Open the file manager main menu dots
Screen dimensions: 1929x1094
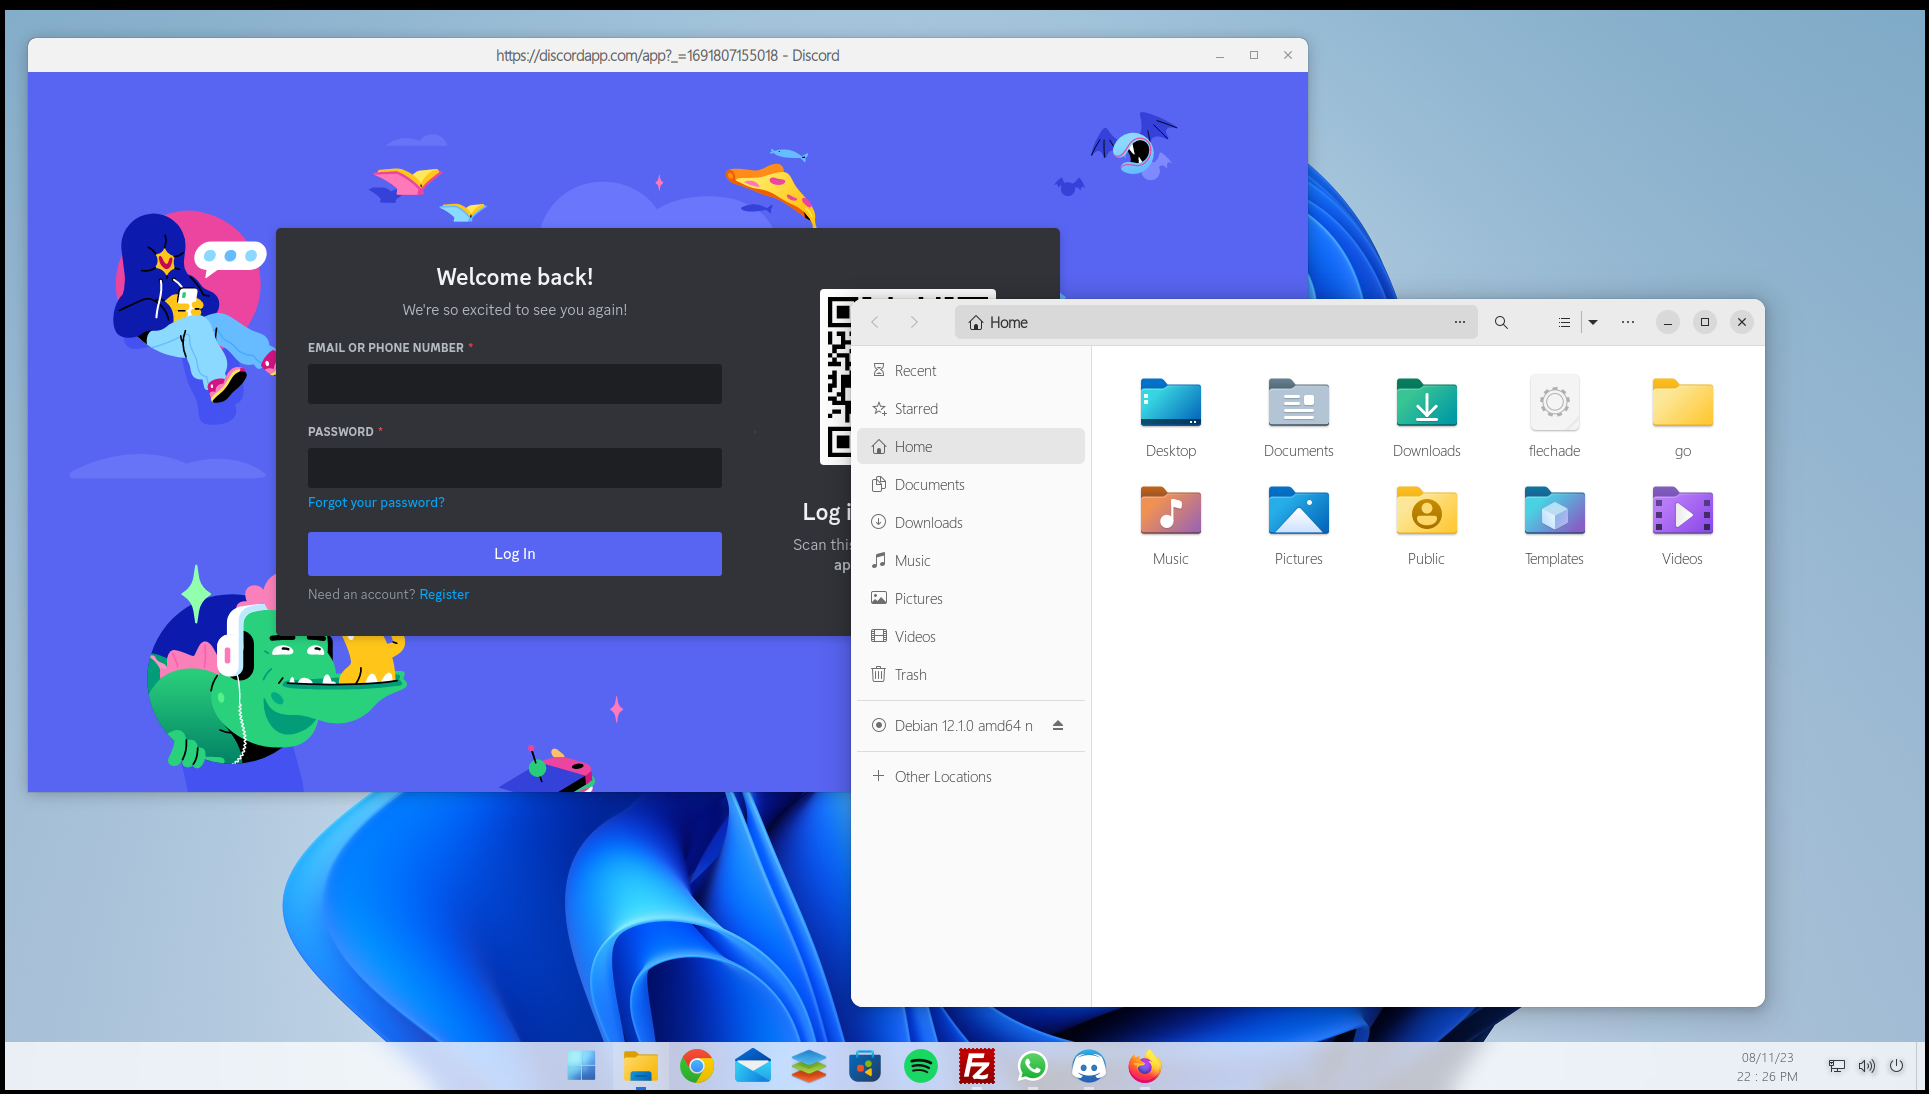(1628, 322)
